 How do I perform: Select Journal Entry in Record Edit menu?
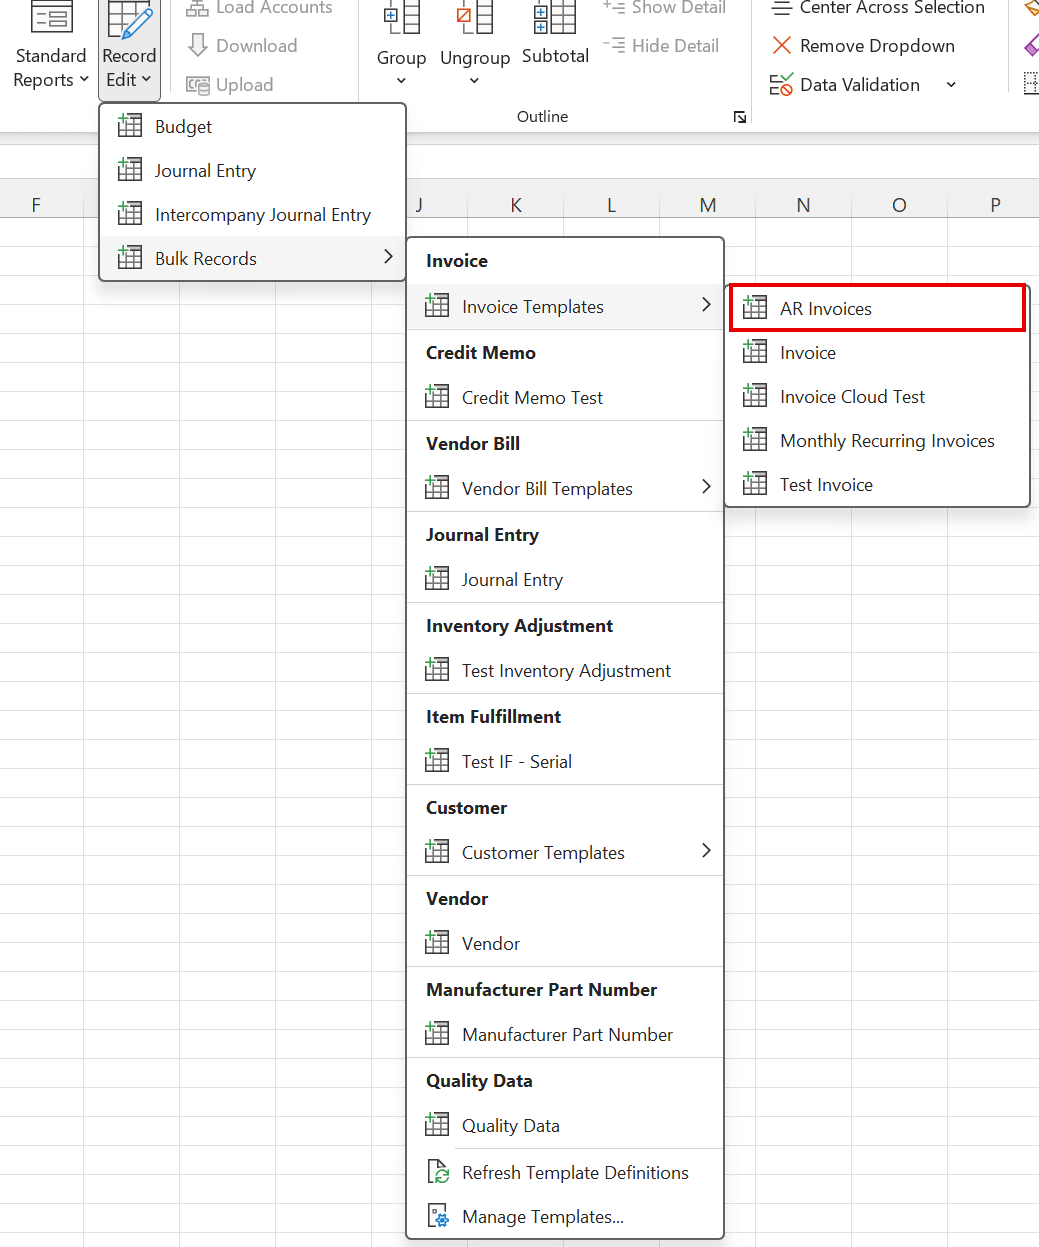coord(253,170)
